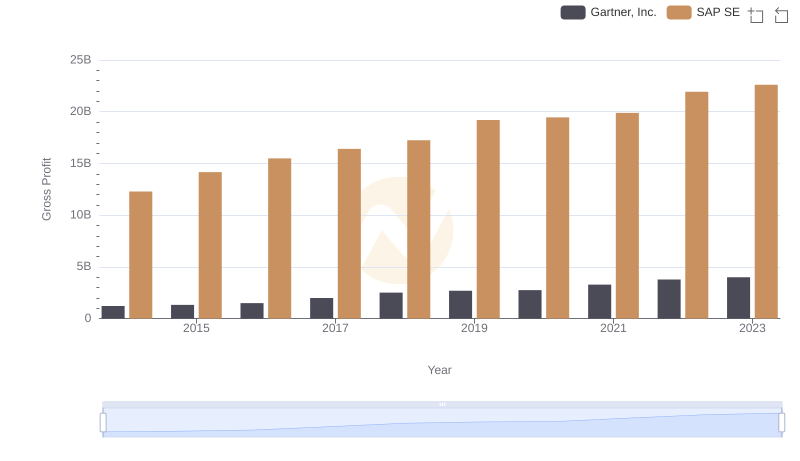The image size is (800, 461).
Task: Click the SAP SE bar for 2015
Action: point(210,245)
